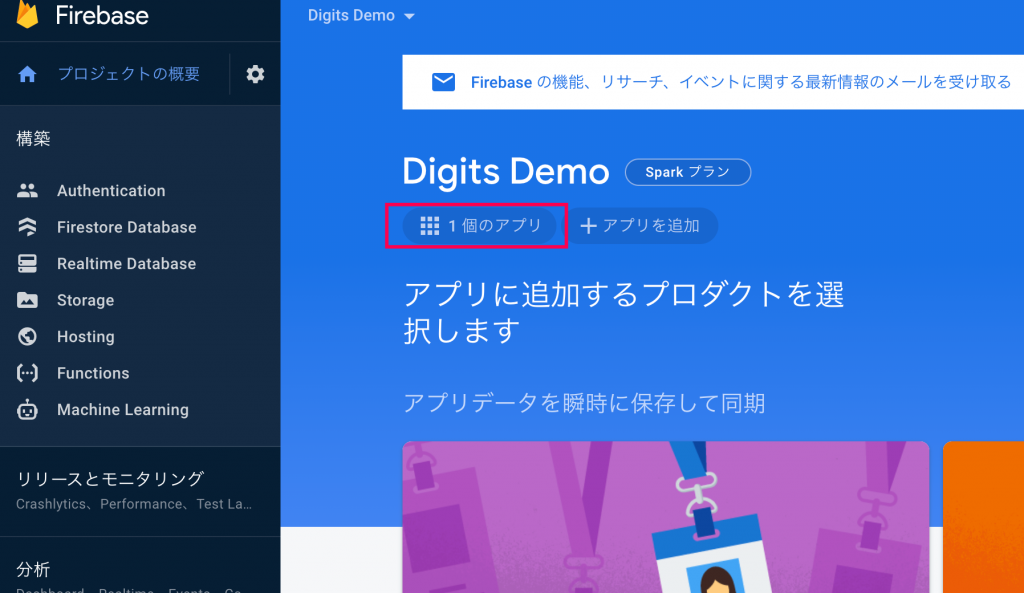Click the アプリを追加 button
1024x593 pixels.
[x=641, y=226]
